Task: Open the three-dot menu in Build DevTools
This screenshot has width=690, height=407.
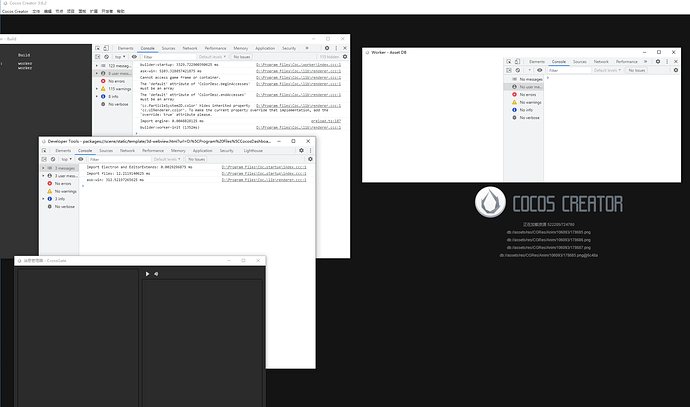Action: point(336,48)
